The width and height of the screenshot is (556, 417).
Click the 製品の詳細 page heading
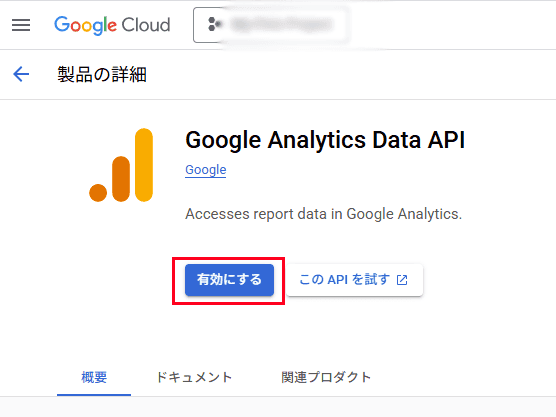[x=102, y=75]
